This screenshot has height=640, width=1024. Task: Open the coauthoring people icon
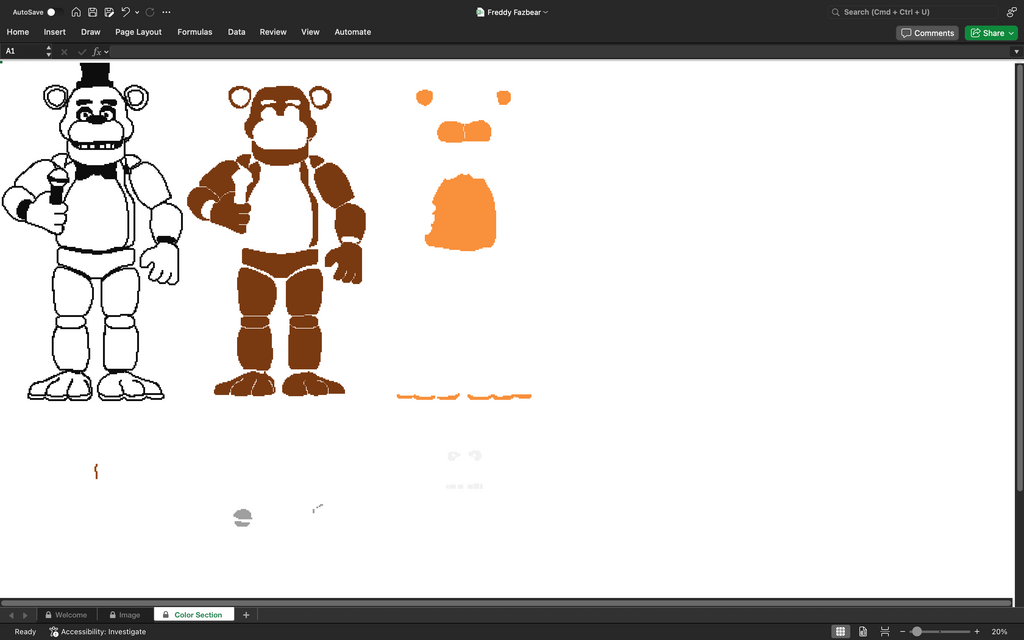(1012, 12)
